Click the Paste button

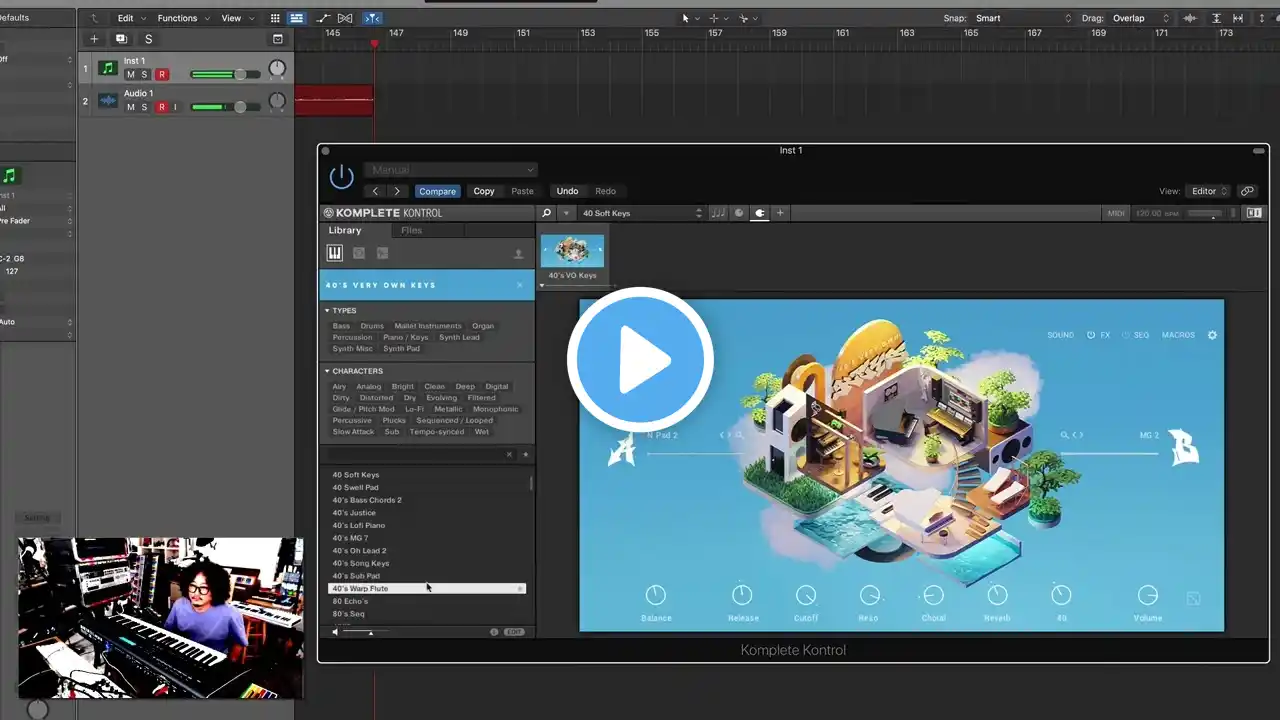point(522,191)
